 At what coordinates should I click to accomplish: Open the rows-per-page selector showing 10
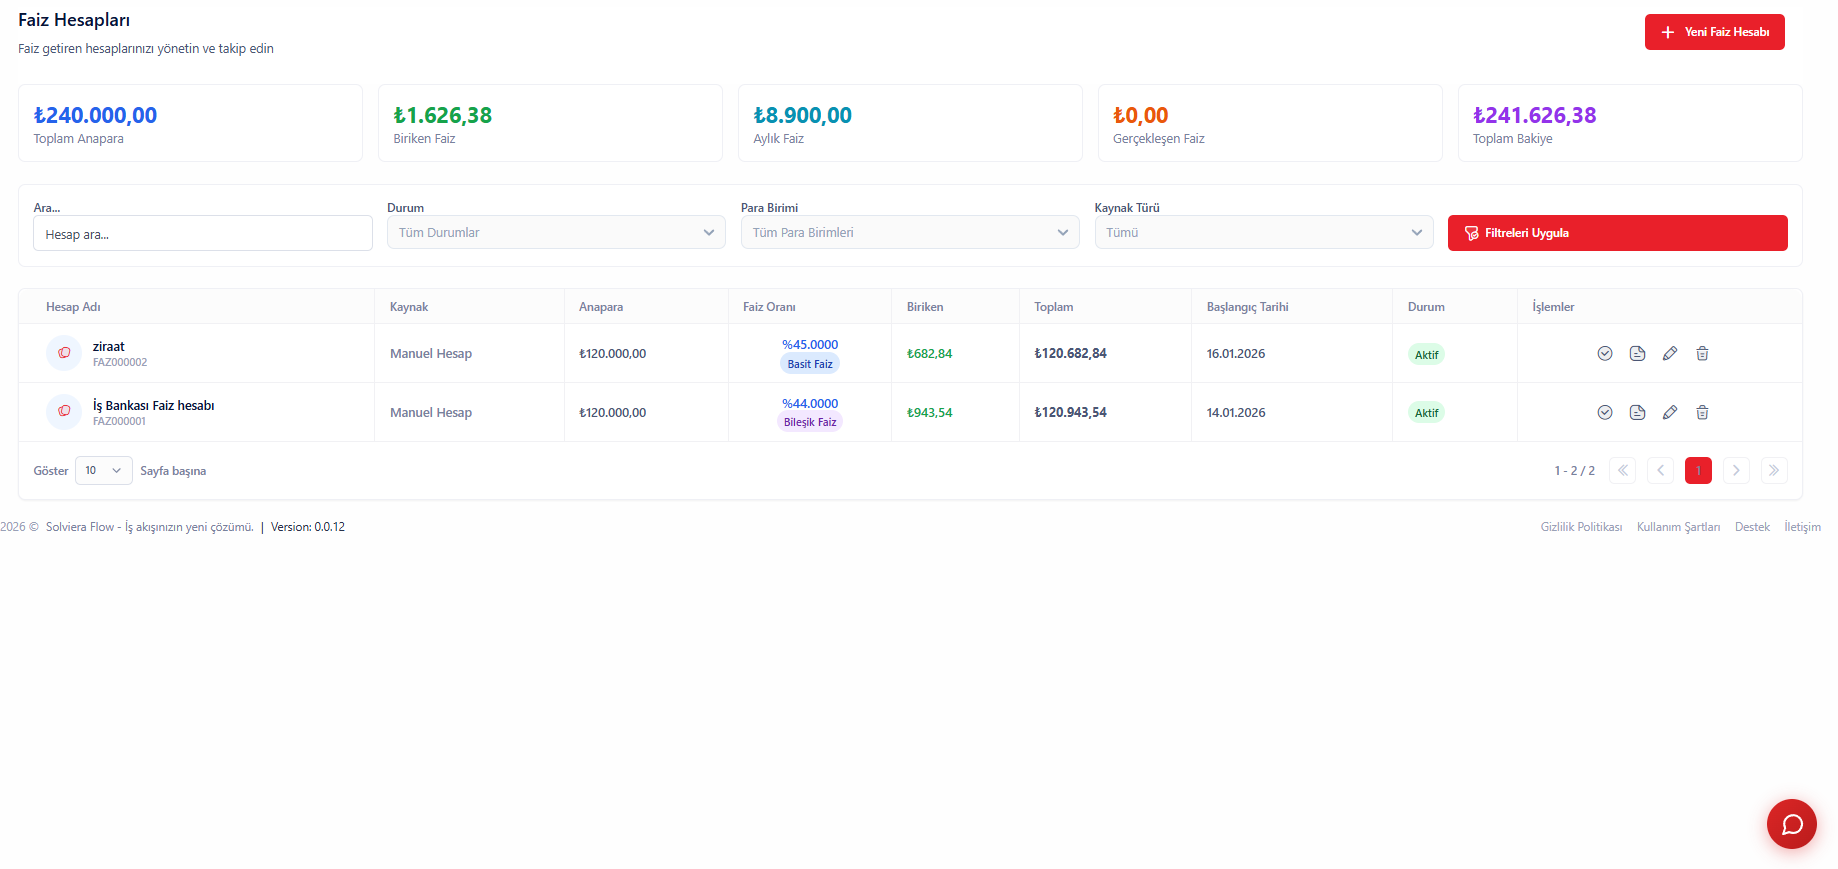coord(103,471)
